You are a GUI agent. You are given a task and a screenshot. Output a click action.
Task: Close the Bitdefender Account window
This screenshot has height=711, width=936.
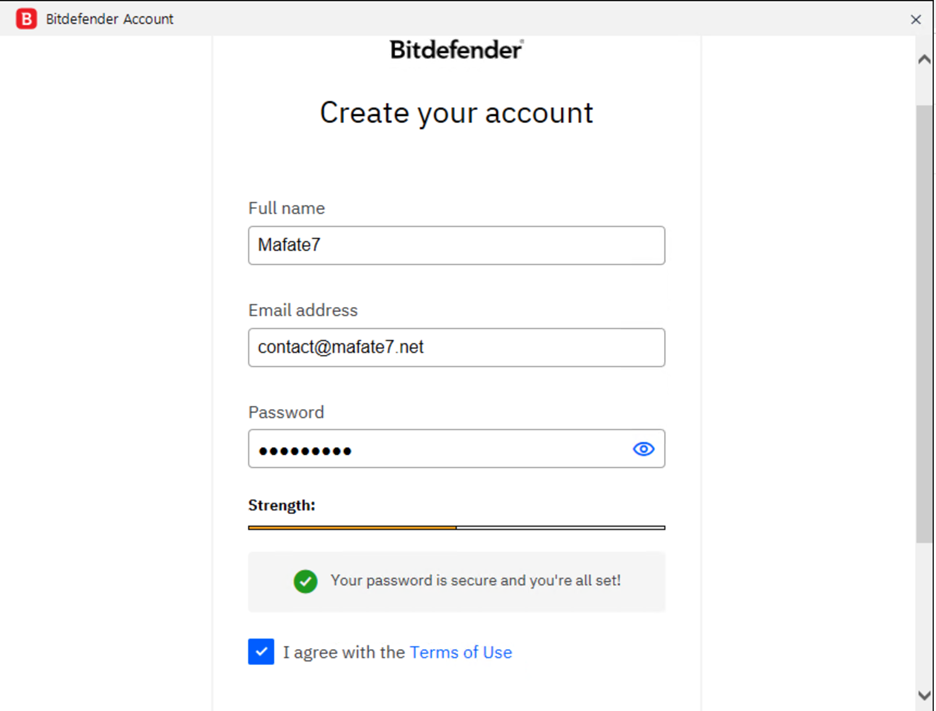pos(916,20)
